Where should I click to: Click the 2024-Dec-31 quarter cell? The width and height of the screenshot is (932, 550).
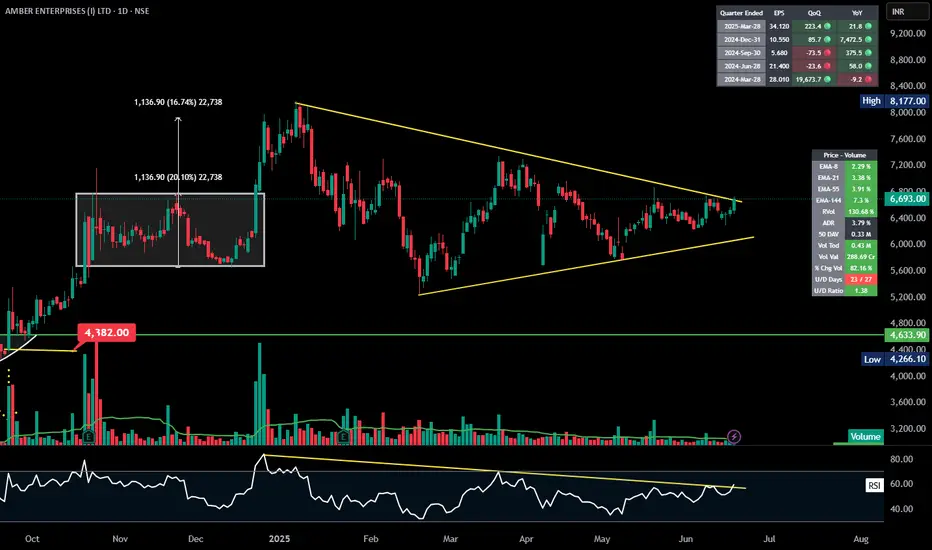(741, 39)
